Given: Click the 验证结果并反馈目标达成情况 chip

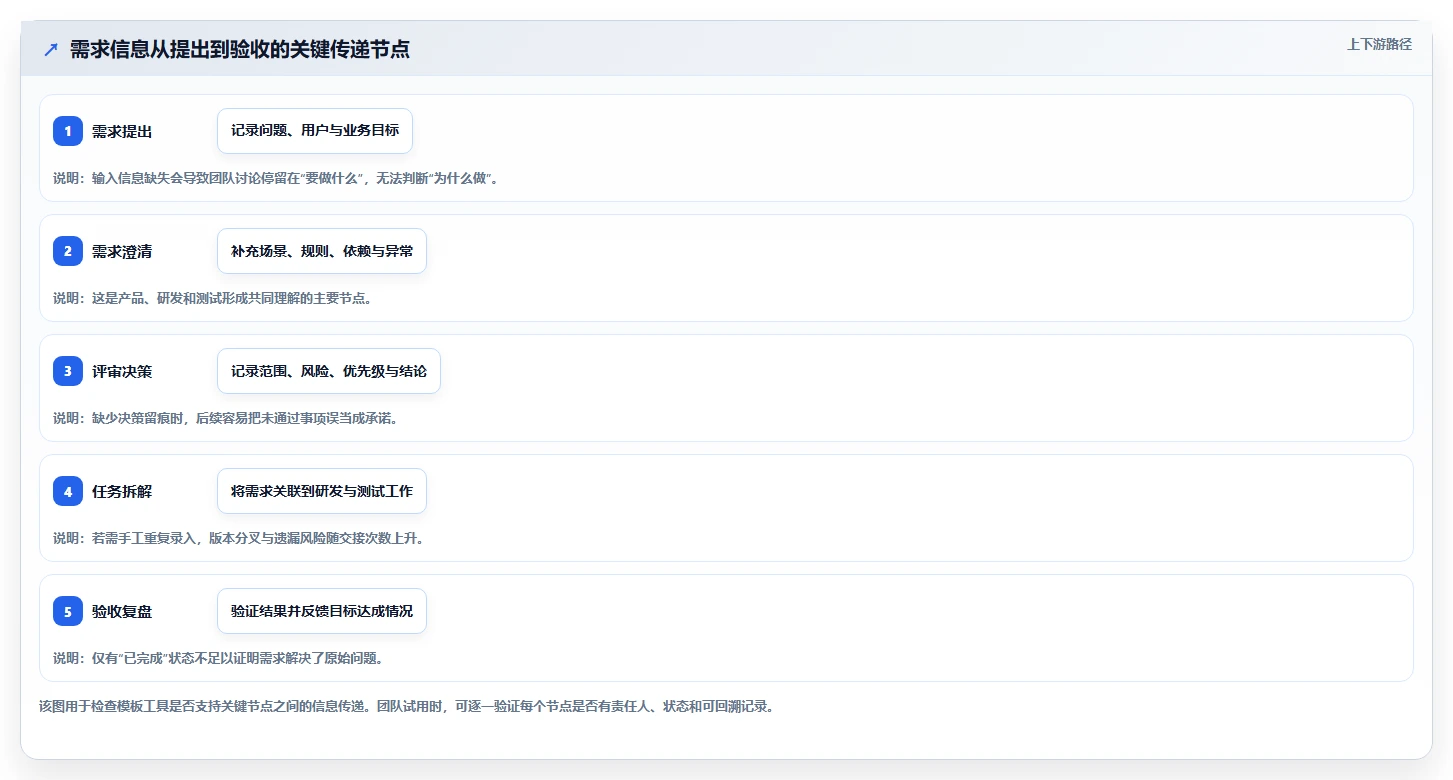Looking at the screenshot, I should [322, 611].
